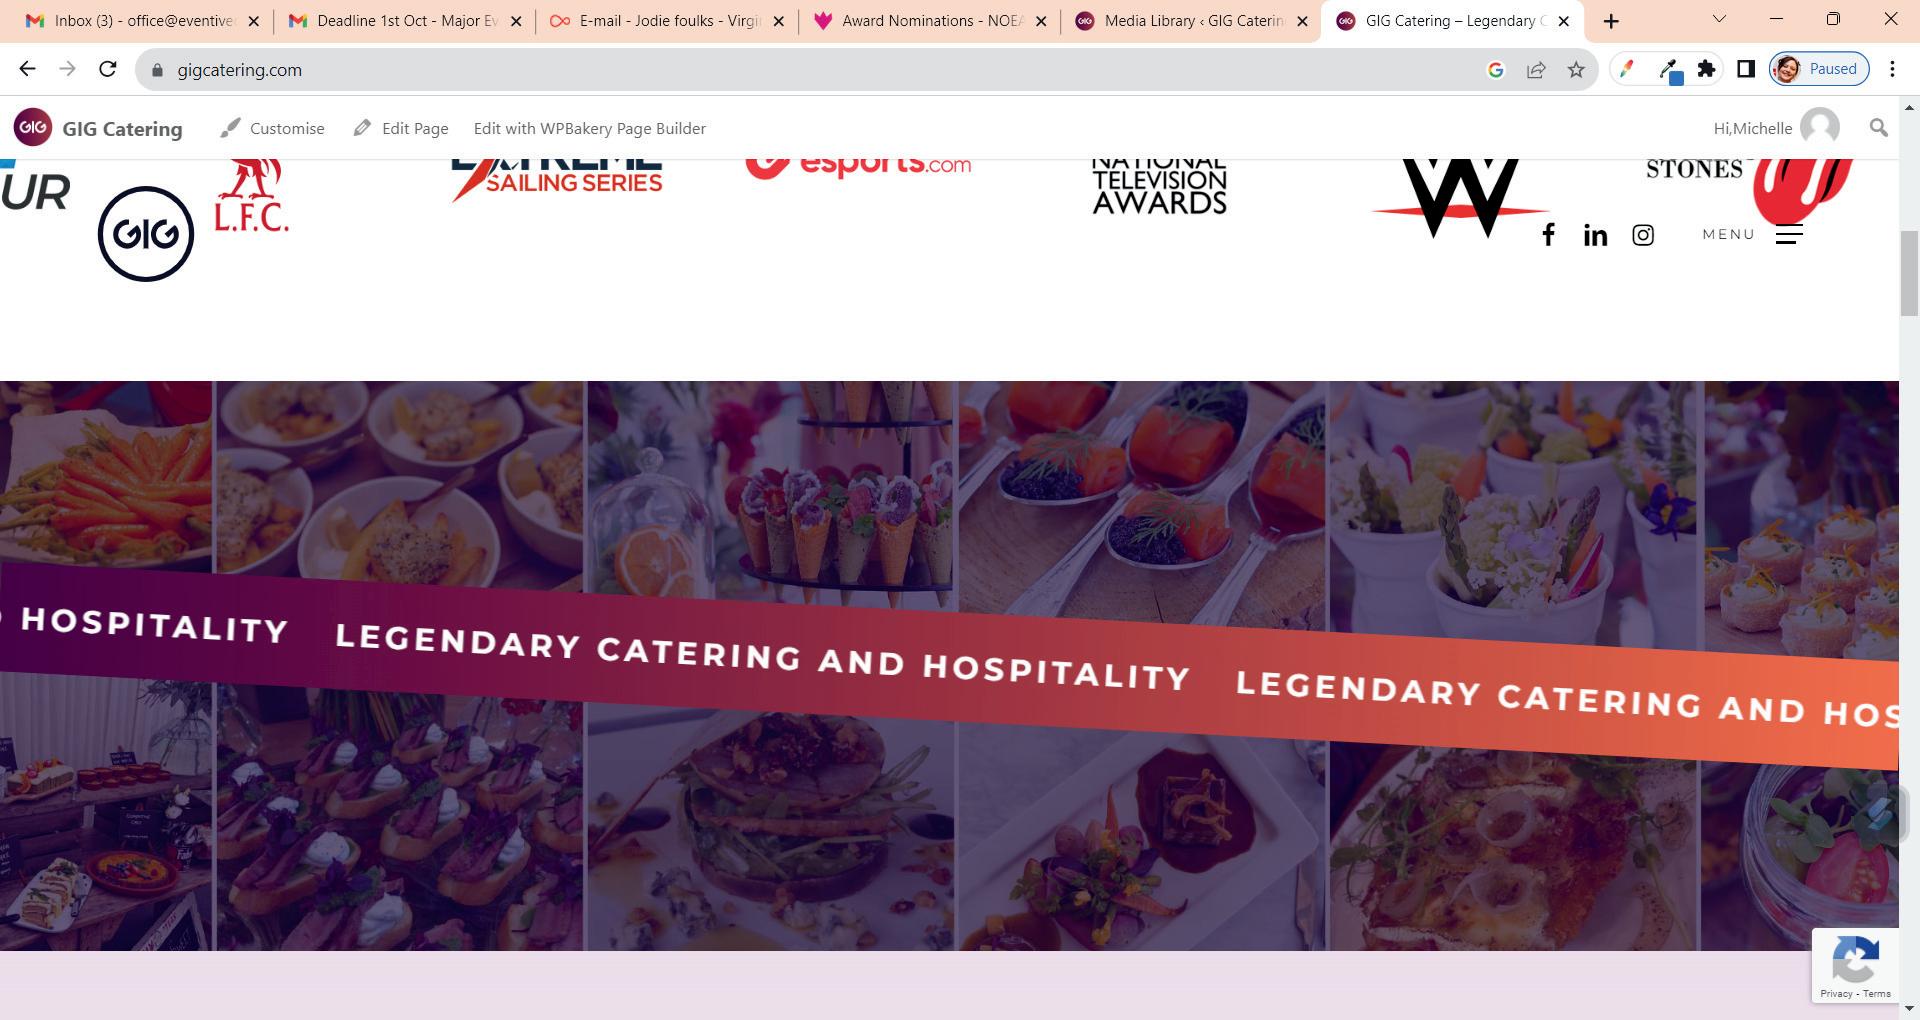Viewport: 1920px width, 1020px height.
Task: Open the Facebook social icon
Action: click(x=1547, y=235)
